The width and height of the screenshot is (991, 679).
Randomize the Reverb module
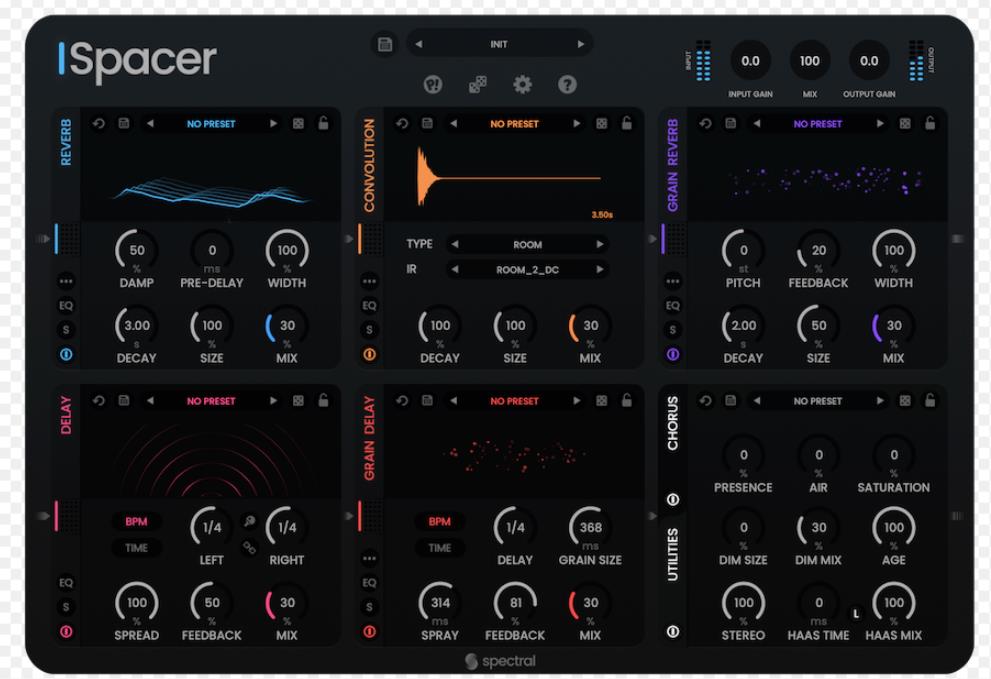pyautogui.click(x=298, y=123)
